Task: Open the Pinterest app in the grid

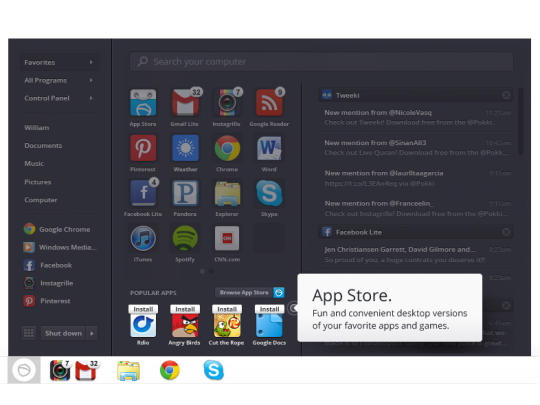Action: pos(143,148)
